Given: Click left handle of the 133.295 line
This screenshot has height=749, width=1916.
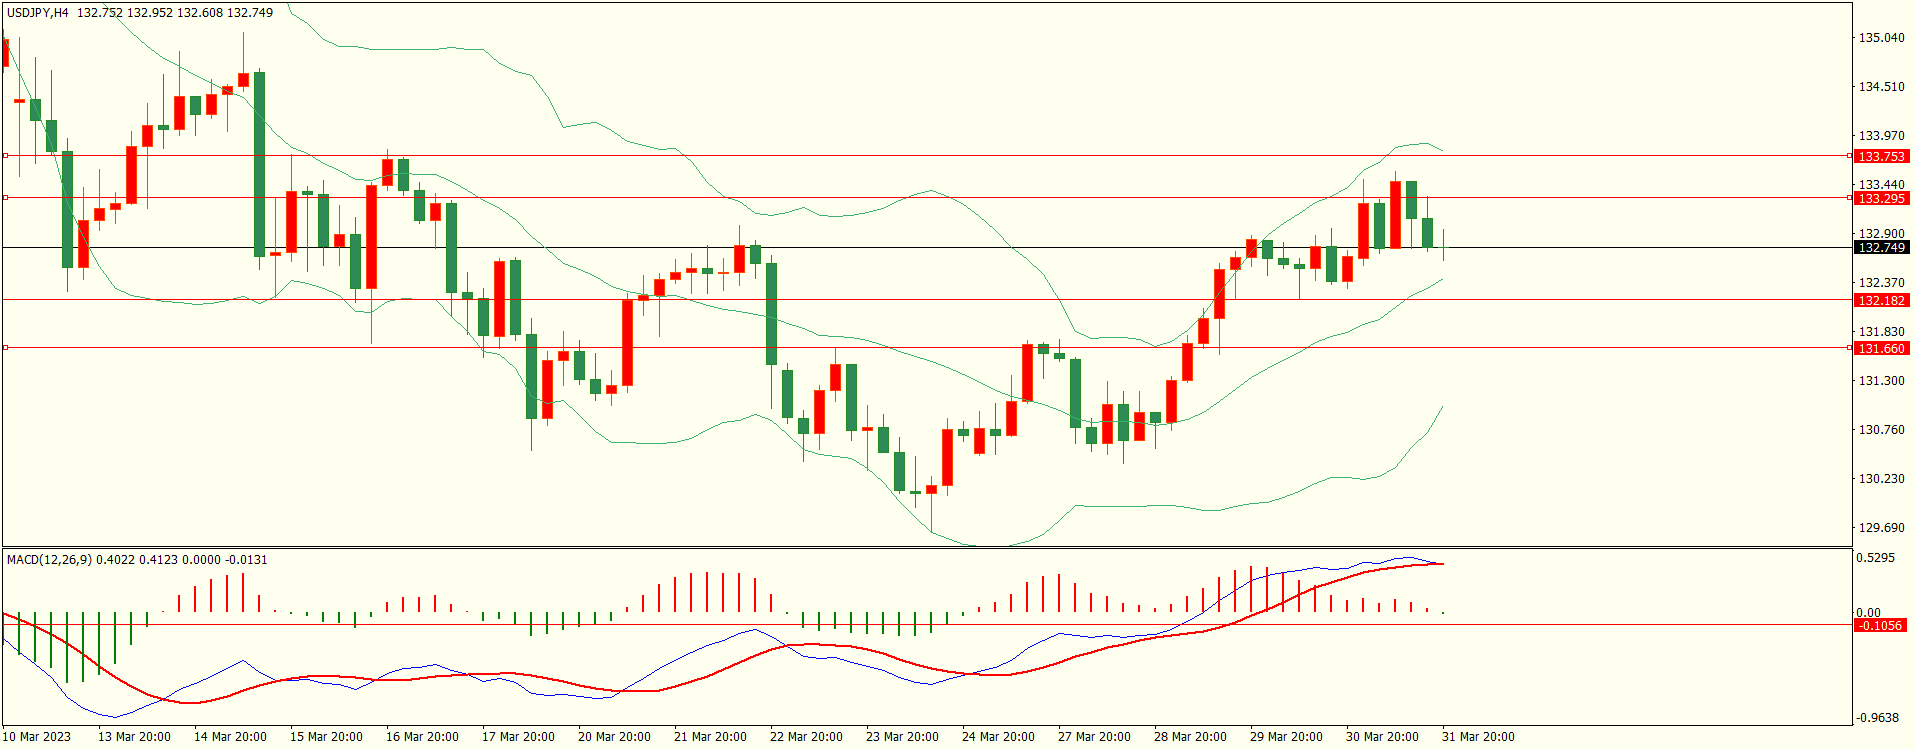Looking at the screenshot, I should (x=5, y=197).
